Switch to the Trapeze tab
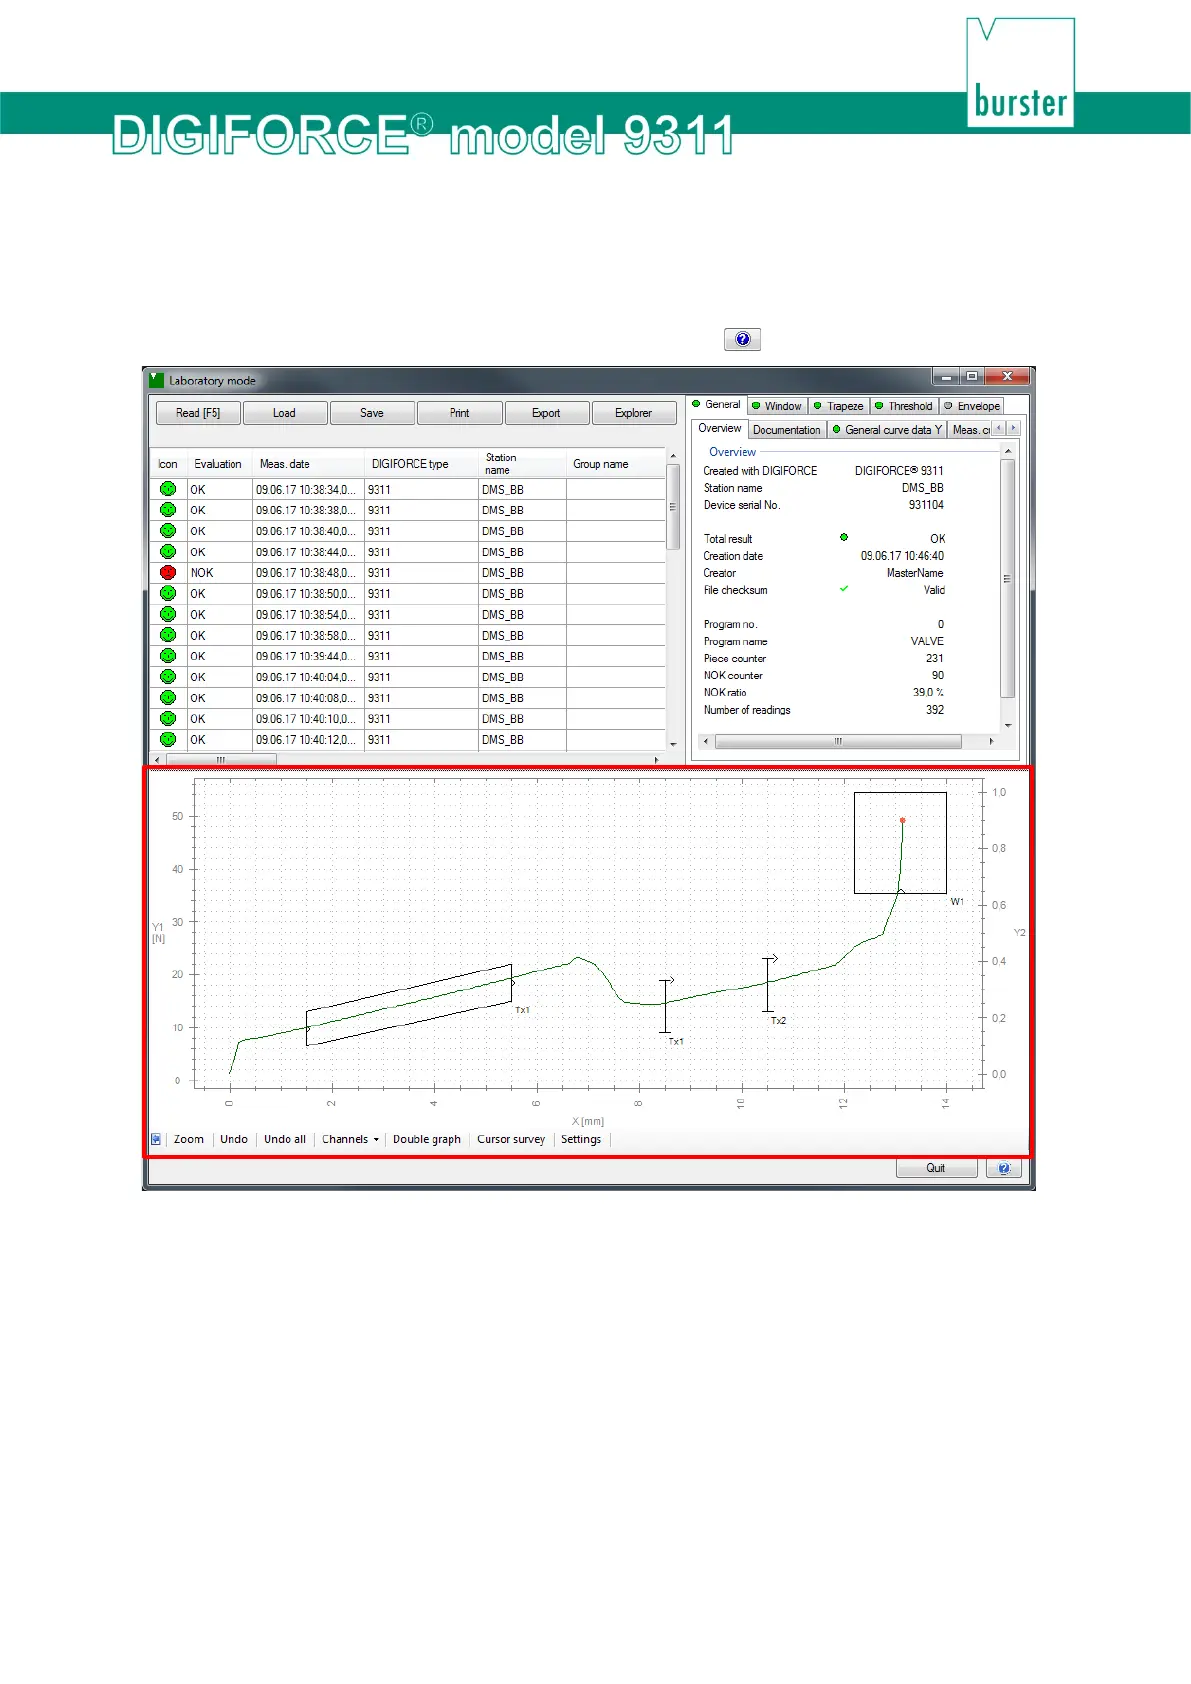Image resolution: width=1191 pixels, height=1684 pixels. [x=839, y=406]
